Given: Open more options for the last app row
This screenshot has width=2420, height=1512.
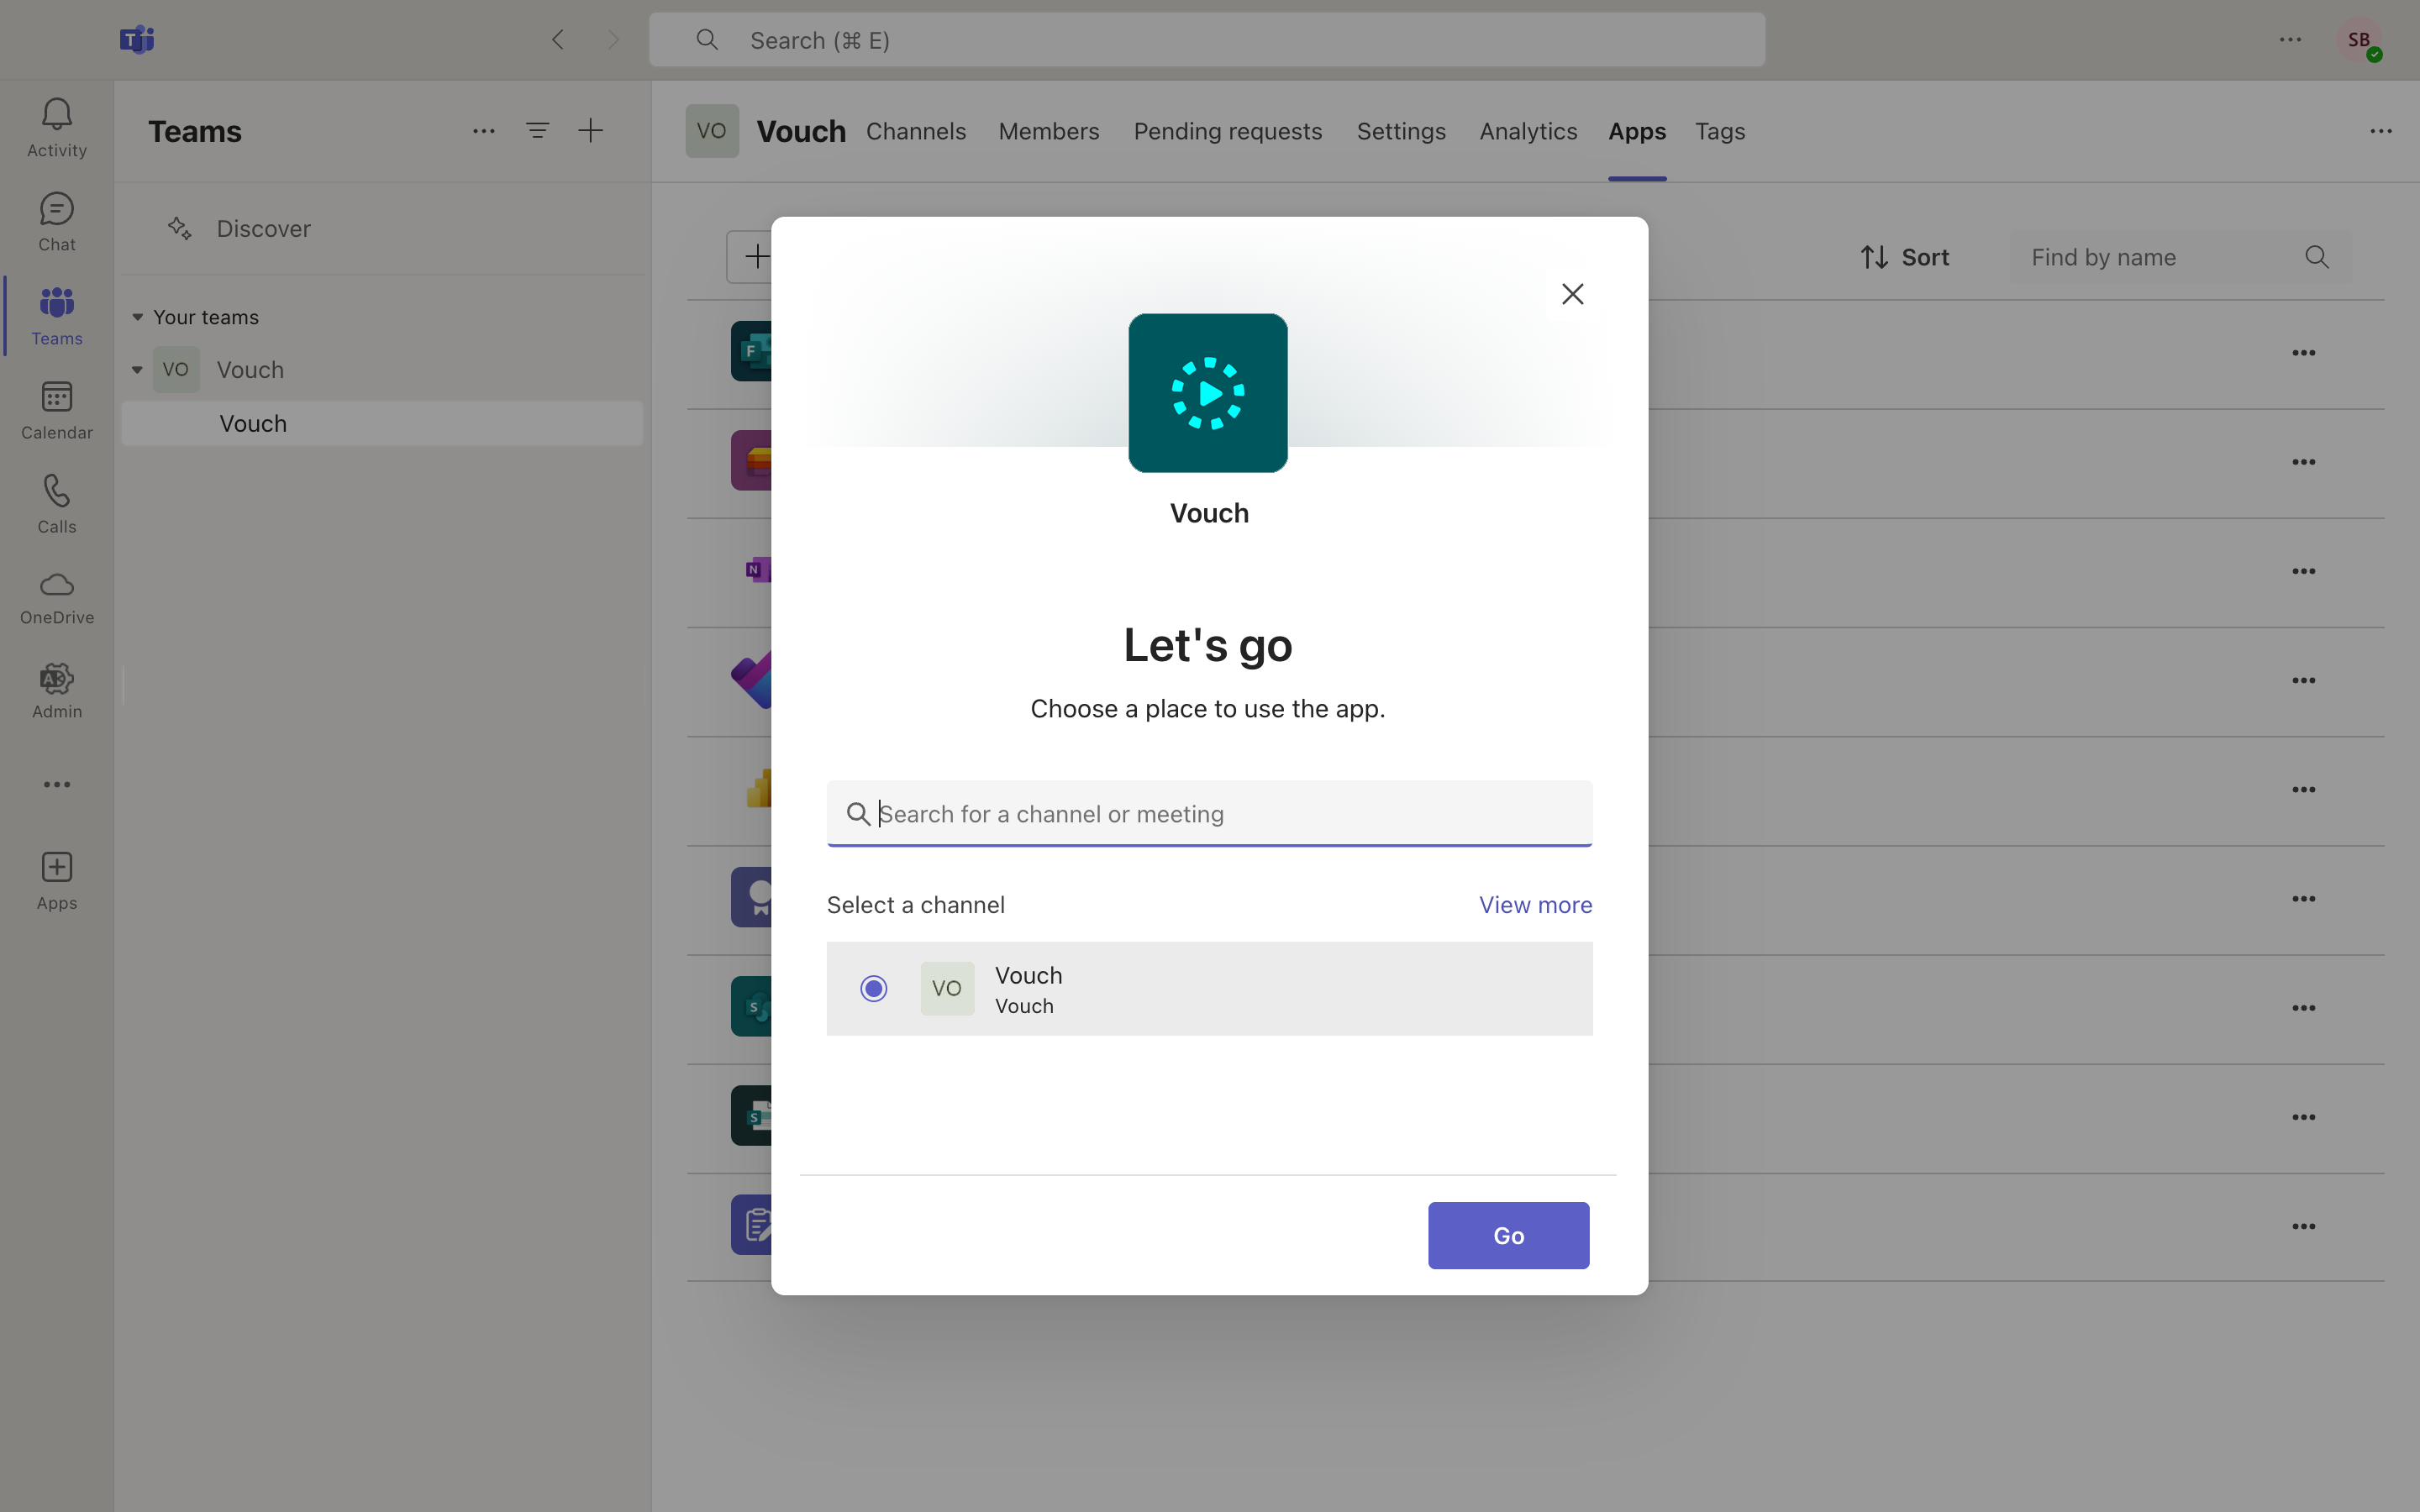Looking at the screenshot, I should pos(2304,1226).
